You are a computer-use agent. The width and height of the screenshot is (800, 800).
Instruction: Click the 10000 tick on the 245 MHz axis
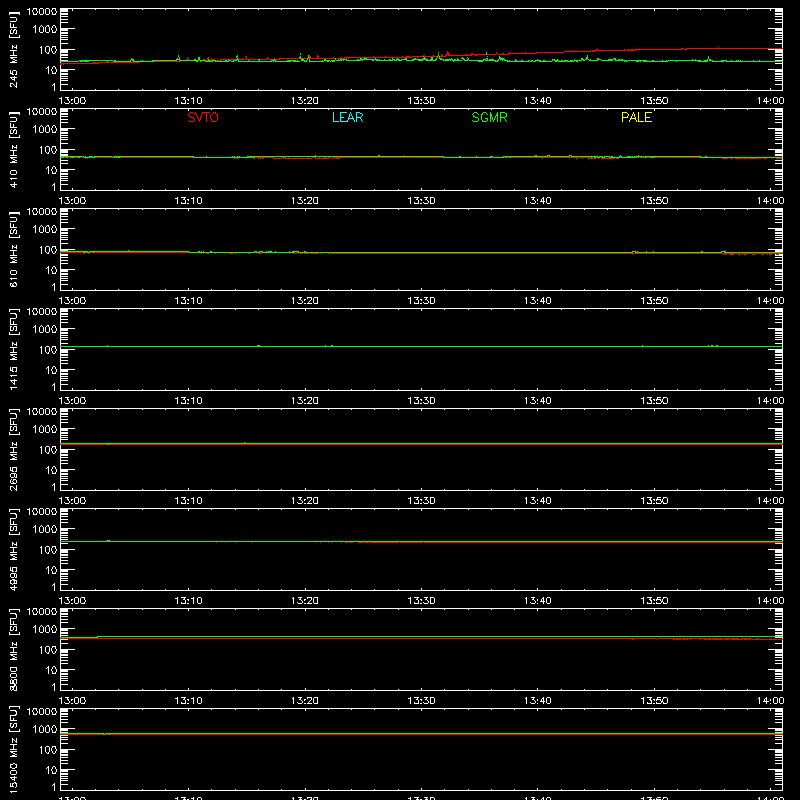42,12
